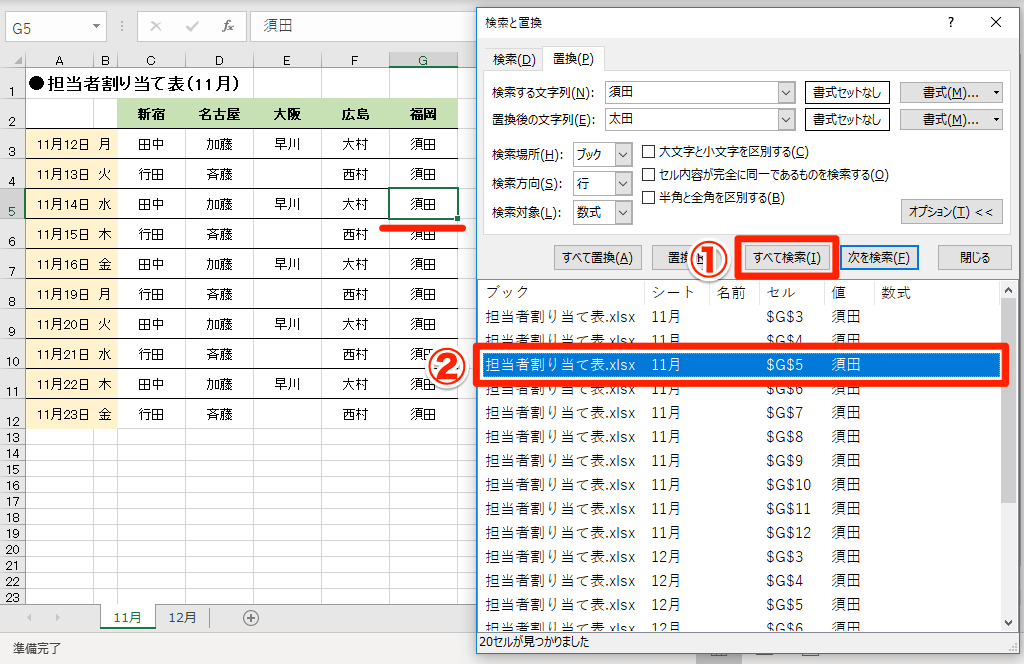Click the 福岡 header cell

click(x=423, y=114)
